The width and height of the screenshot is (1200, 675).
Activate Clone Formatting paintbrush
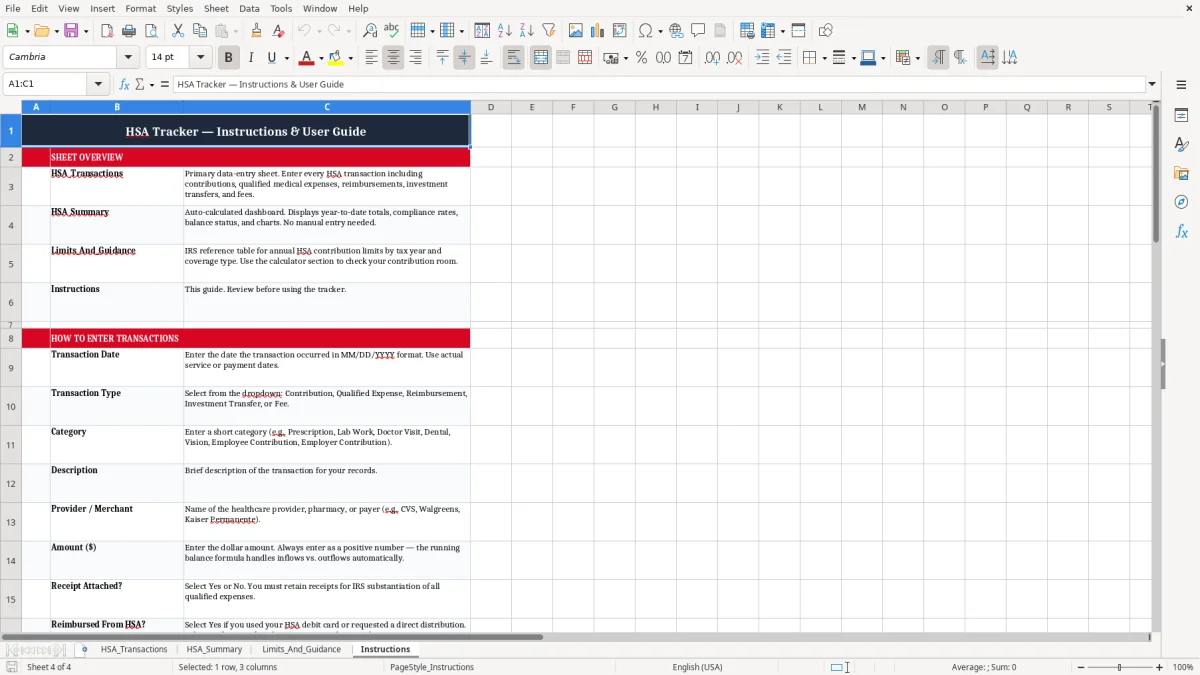point(256,31)
